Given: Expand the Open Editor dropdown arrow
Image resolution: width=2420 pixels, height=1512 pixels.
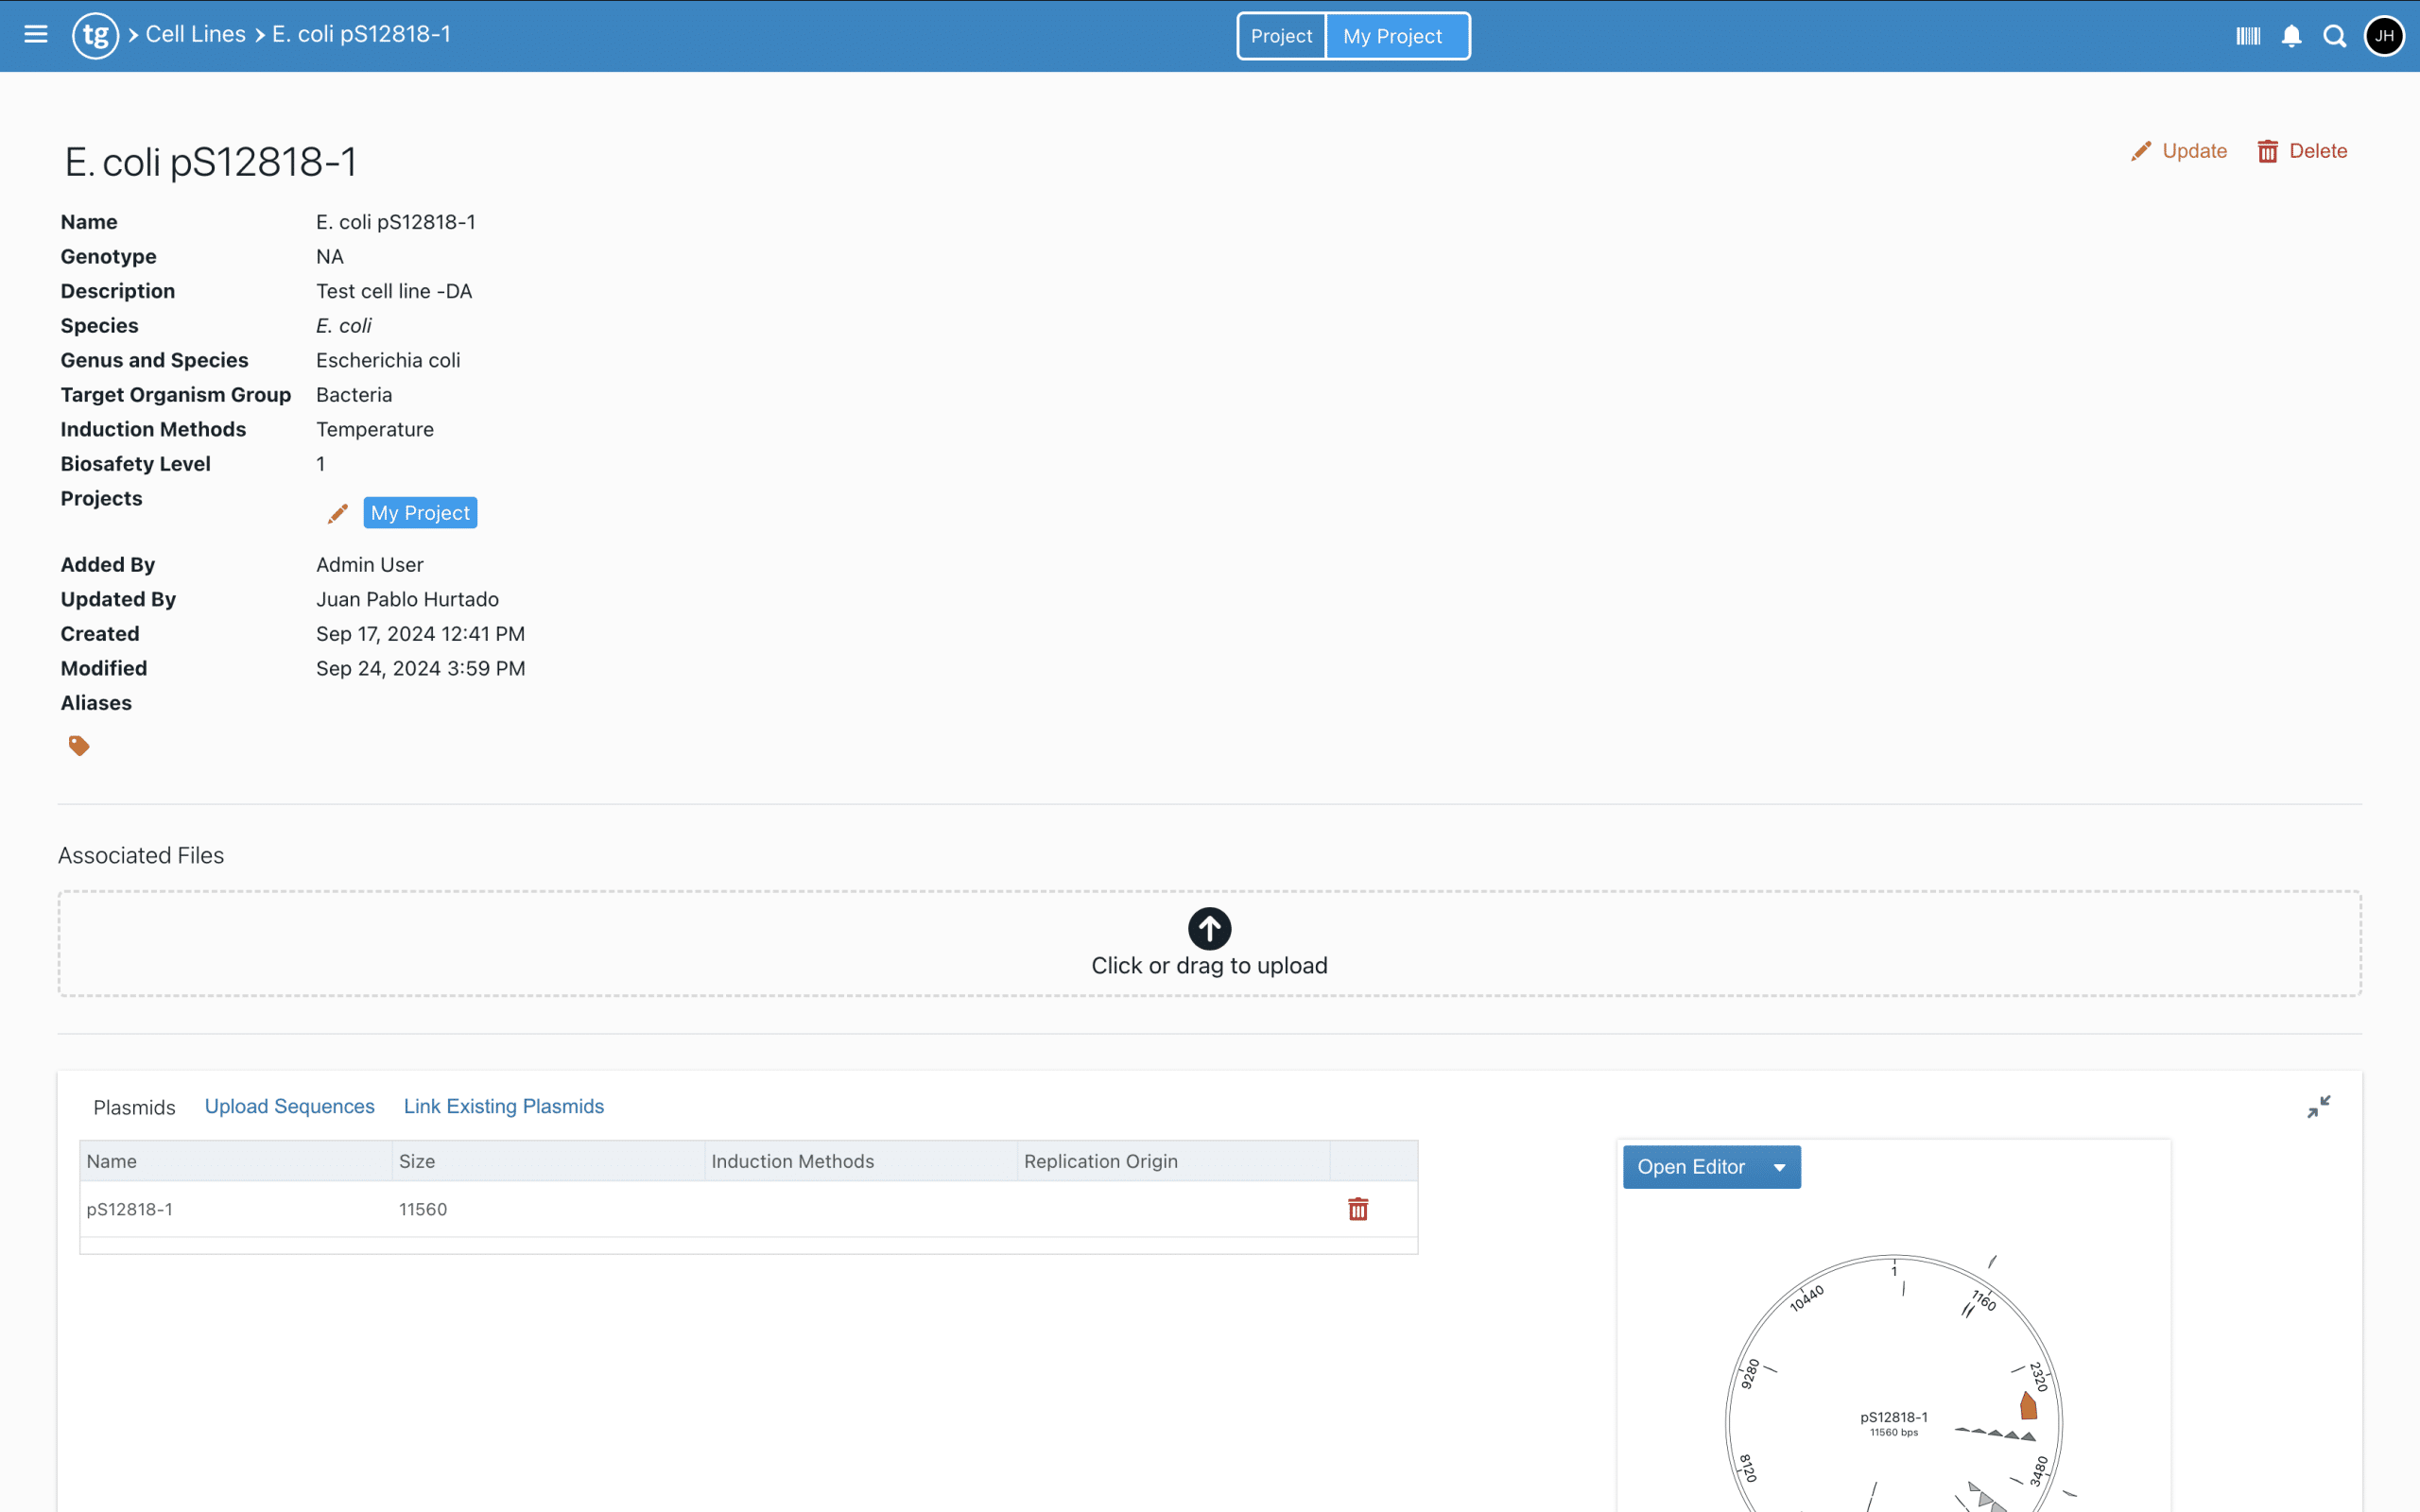Looking at the screenshot, I should [x=1779, y=1167].
